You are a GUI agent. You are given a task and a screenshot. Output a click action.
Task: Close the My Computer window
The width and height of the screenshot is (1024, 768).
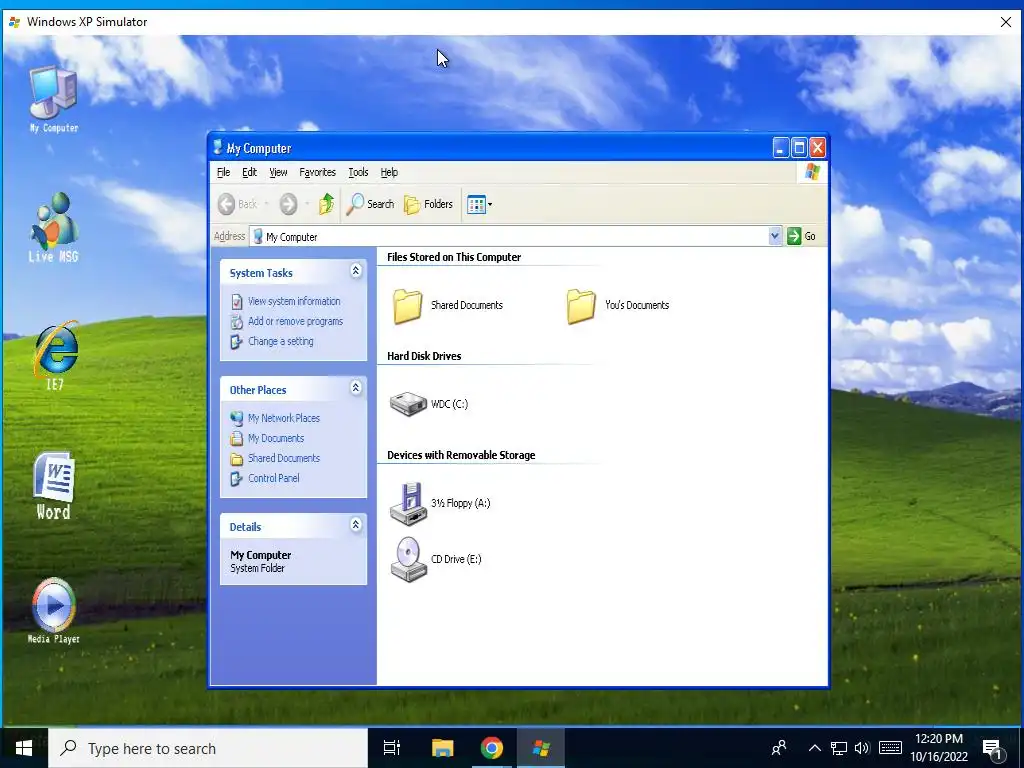click(818, 148)
